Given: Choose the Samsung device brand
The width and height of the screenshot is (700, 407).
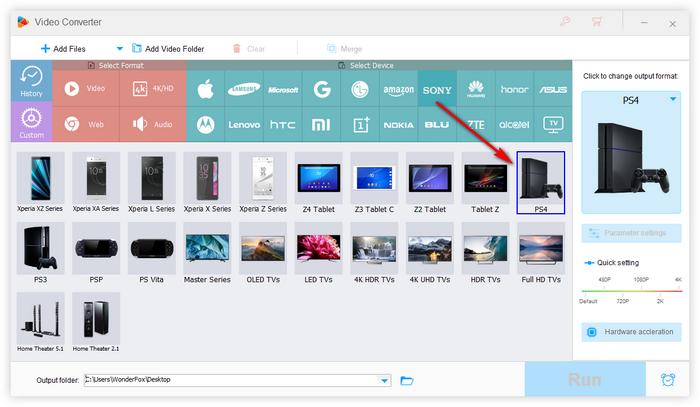Looking at the screenshot, I should 244,89.
